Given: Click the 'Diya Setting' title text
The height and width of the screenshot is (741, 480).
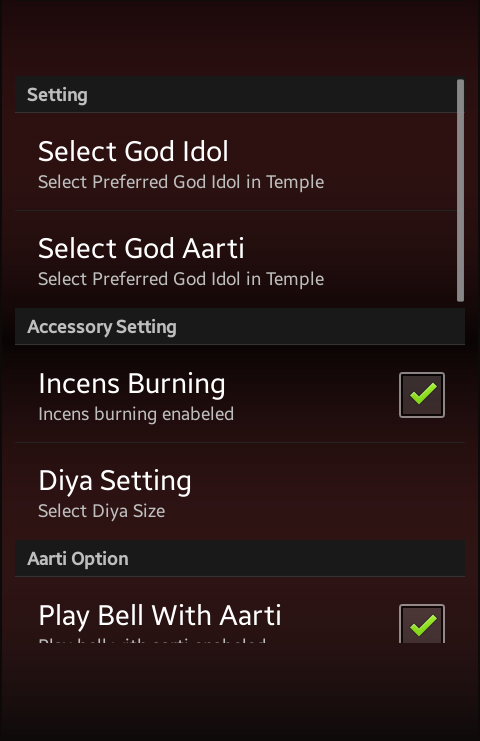Looking at the screenshot, I should (x=115, y=481).
